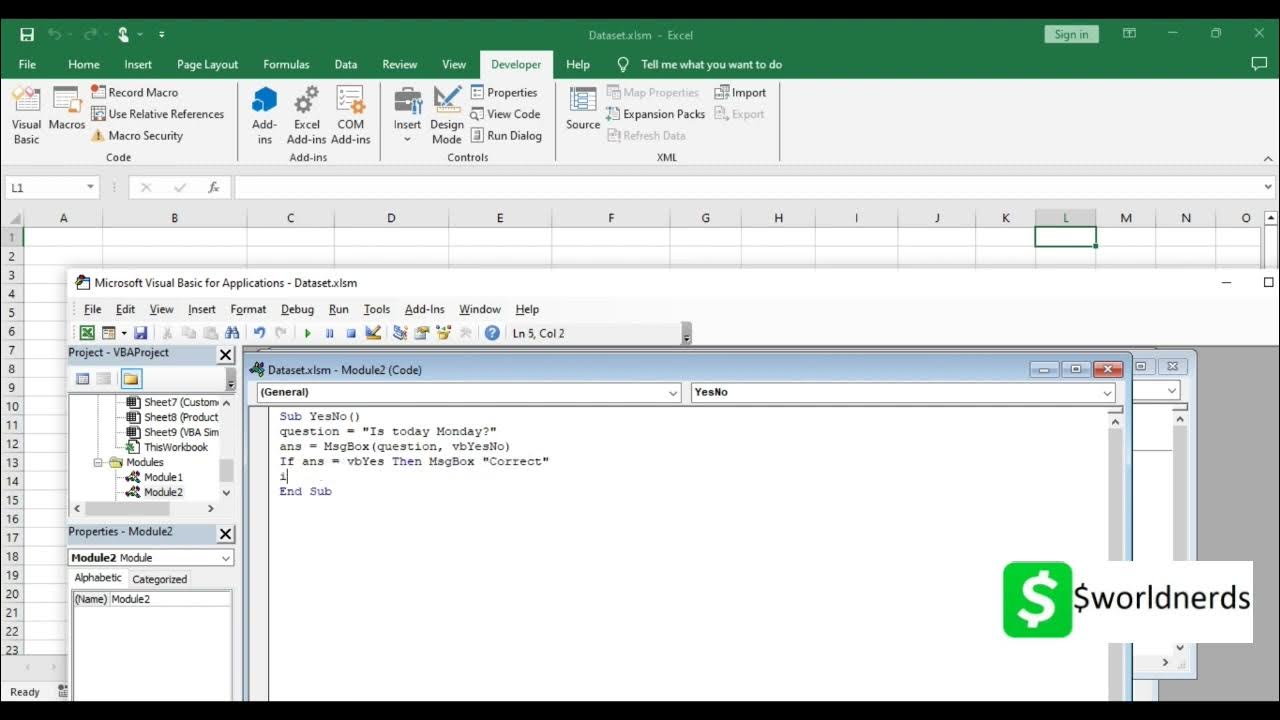
Task: Toggle Design Mode in Controls group
Action: tap(447, 116)
